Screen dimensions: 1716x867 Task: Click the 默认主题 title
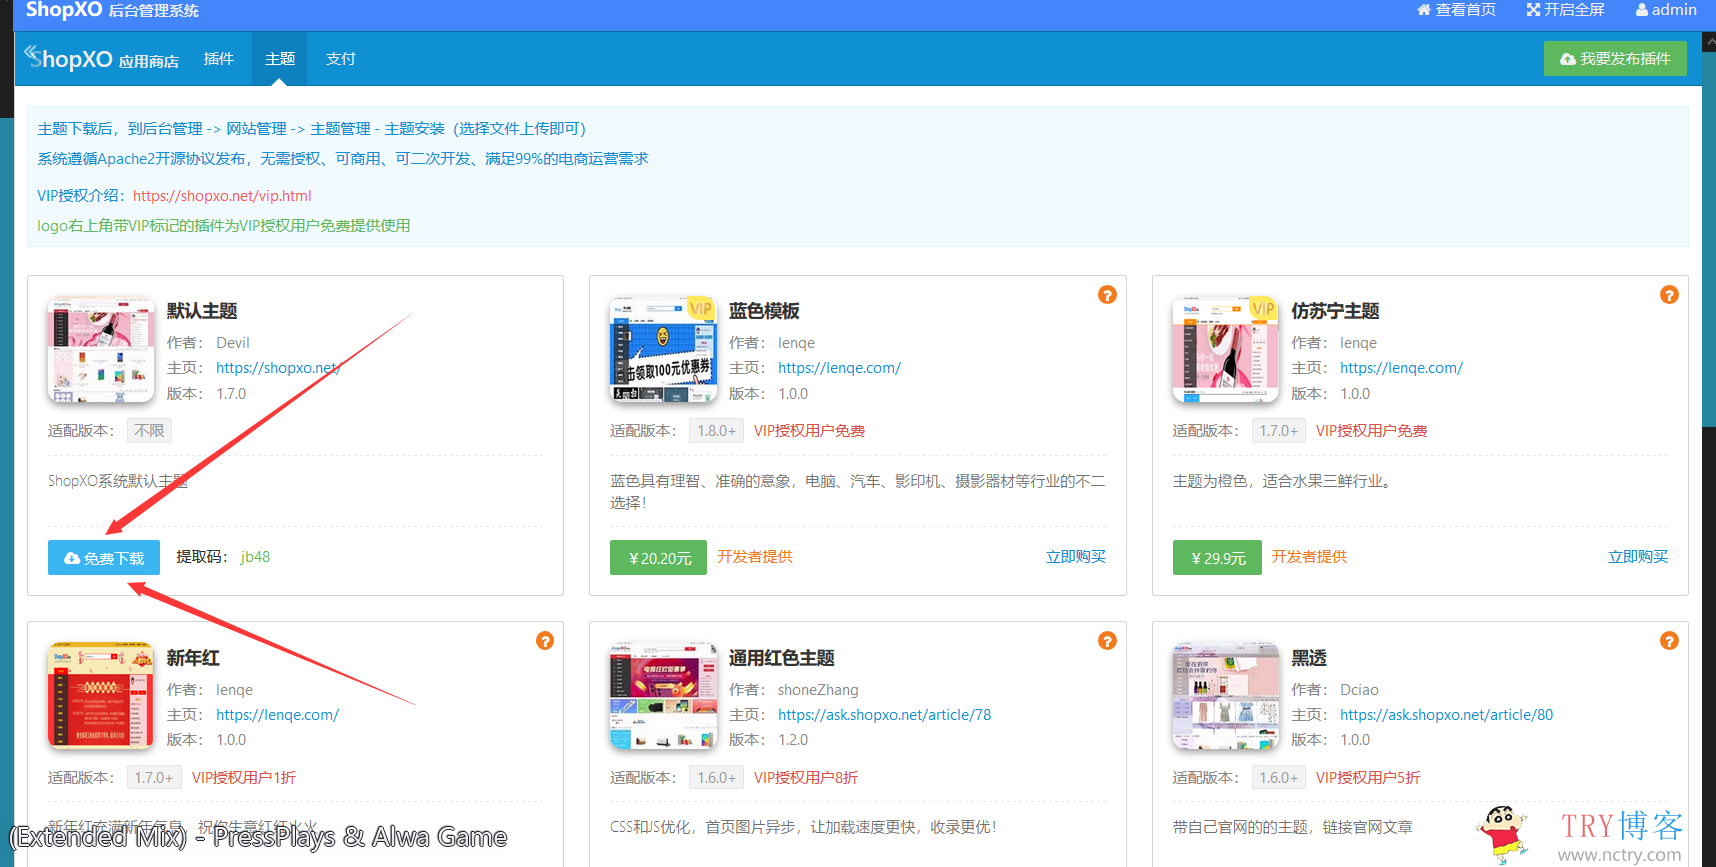[x=202, y=311]
